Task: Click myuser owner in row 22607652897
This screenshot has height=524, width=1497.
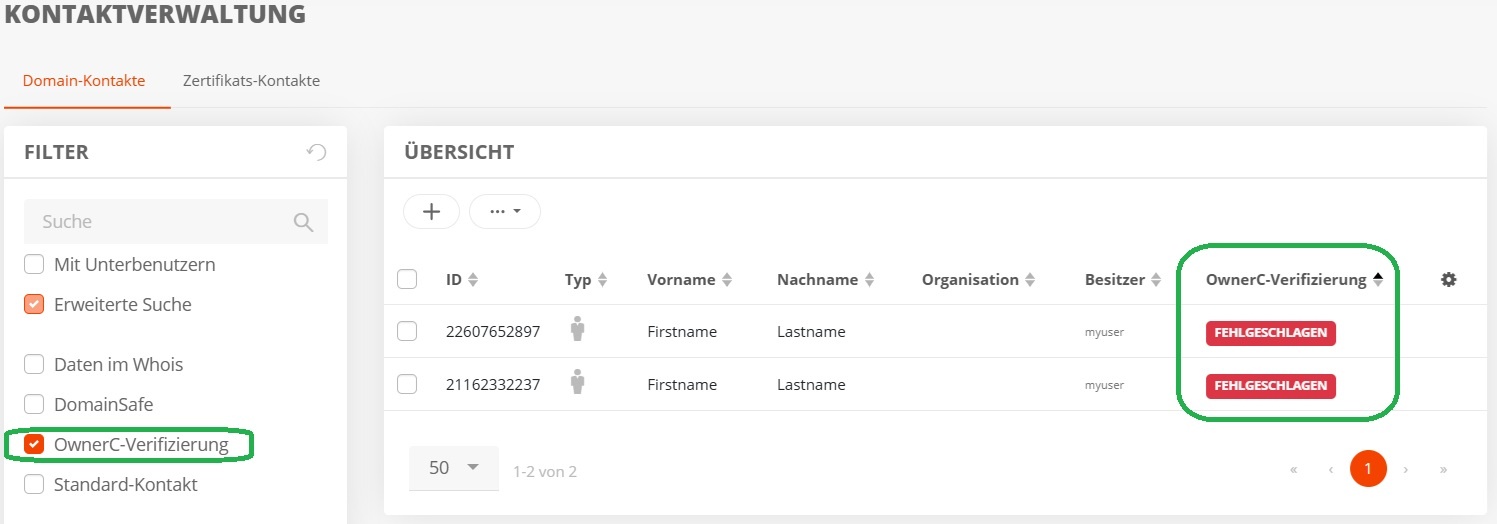Action: coord(1104,332)
